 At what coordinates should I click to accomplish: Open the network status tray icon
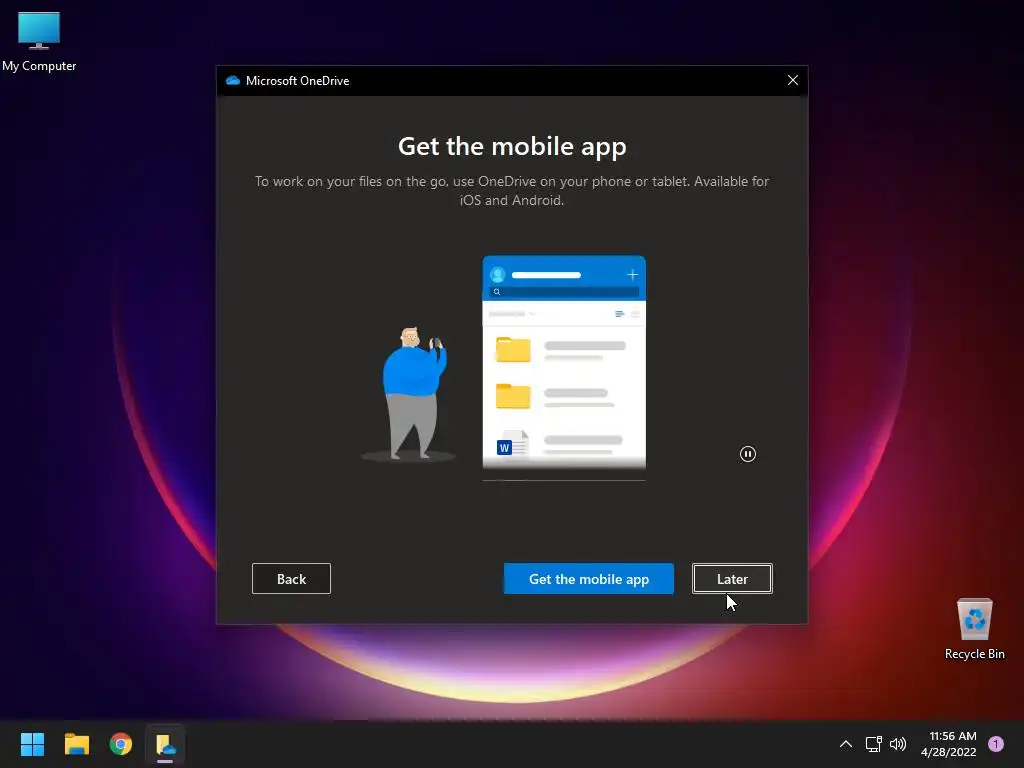click(874, 744)
